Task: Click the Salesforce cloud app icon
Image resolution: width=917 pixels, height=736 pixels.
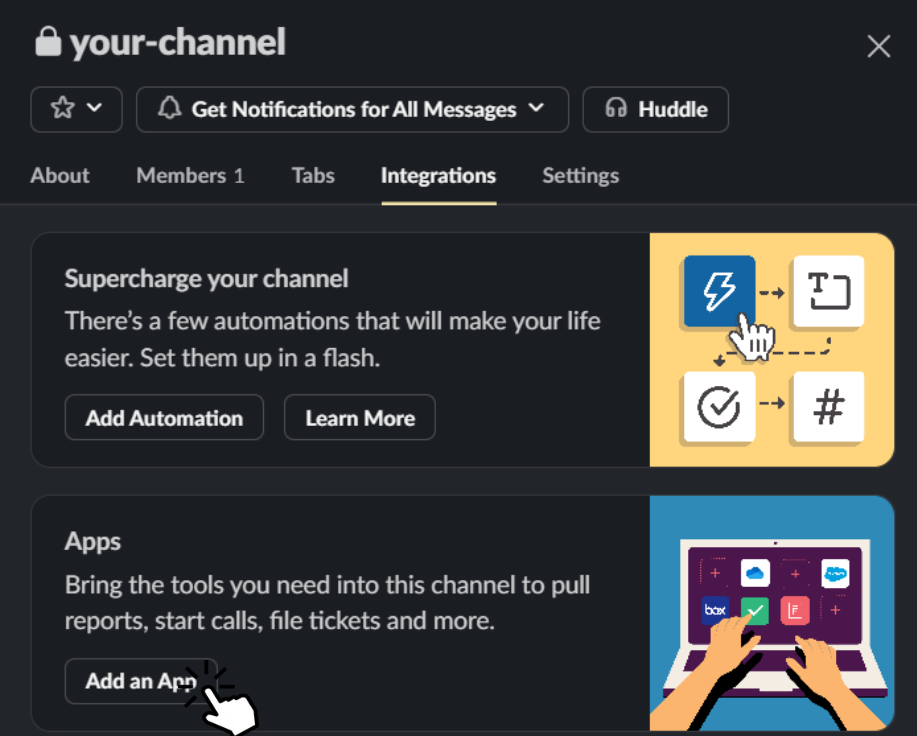Action: 835,573
